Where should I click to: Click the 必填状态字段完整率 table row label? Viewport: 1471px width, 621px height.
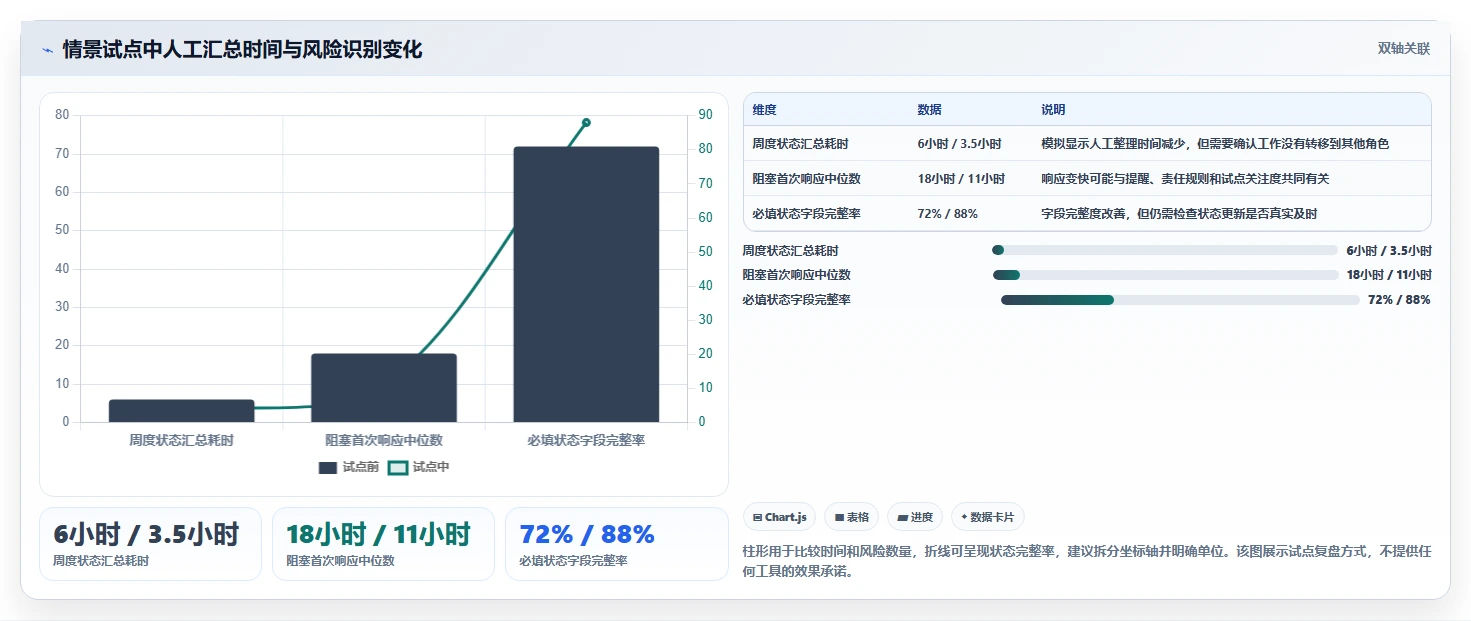pos(807,214)
